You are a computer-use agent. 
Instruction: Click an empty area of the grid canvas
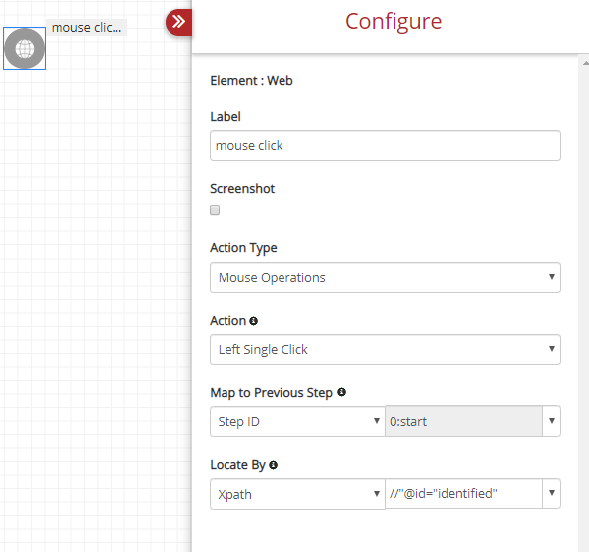94,263
